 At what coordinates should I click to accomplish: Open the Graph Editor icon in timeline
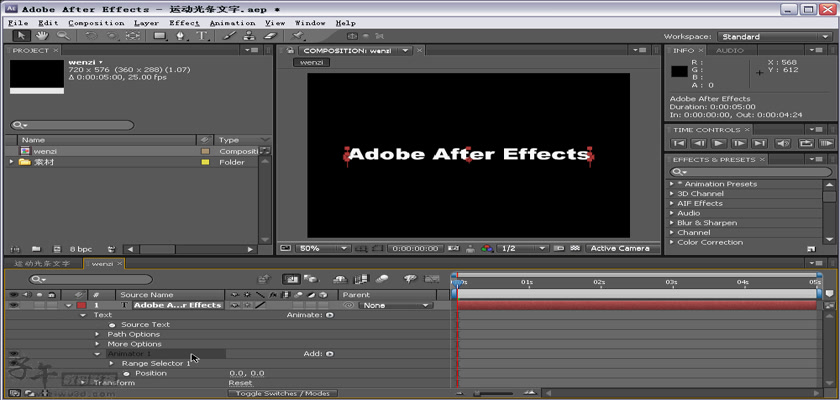click(432, 279)
